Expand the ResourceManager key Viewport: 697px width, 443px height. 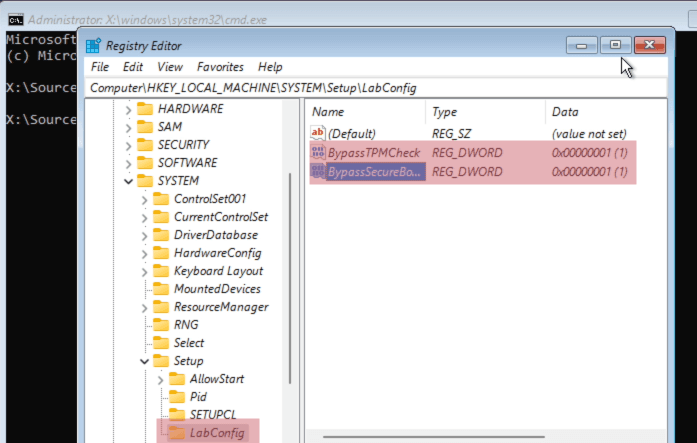144,307
